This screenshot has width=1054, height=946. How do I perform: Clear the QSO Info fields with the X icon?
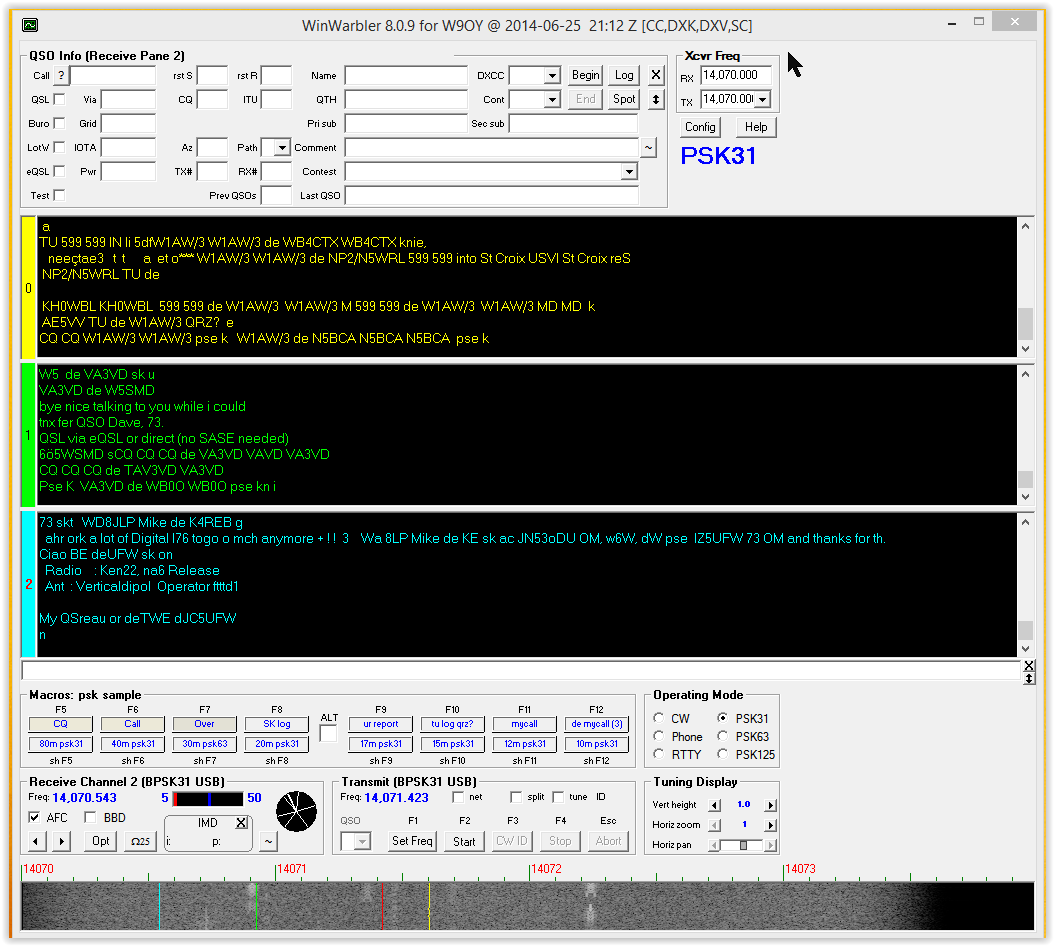point(656,74)
